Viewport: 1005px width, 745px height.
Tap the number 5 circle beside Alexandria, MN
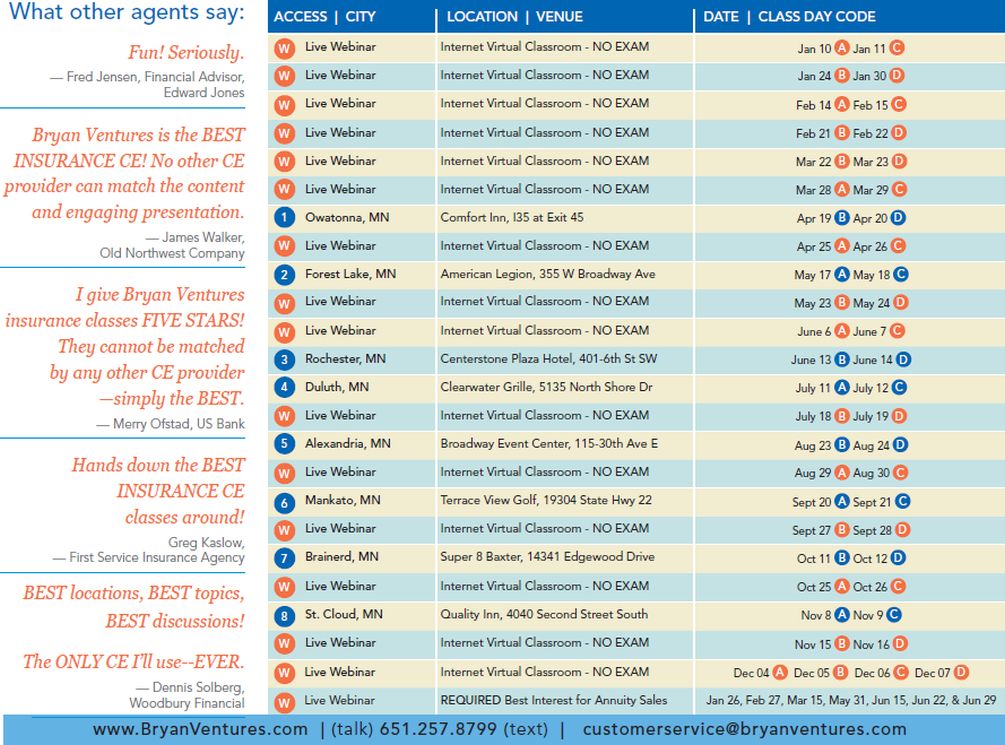(x=284, y=444)
